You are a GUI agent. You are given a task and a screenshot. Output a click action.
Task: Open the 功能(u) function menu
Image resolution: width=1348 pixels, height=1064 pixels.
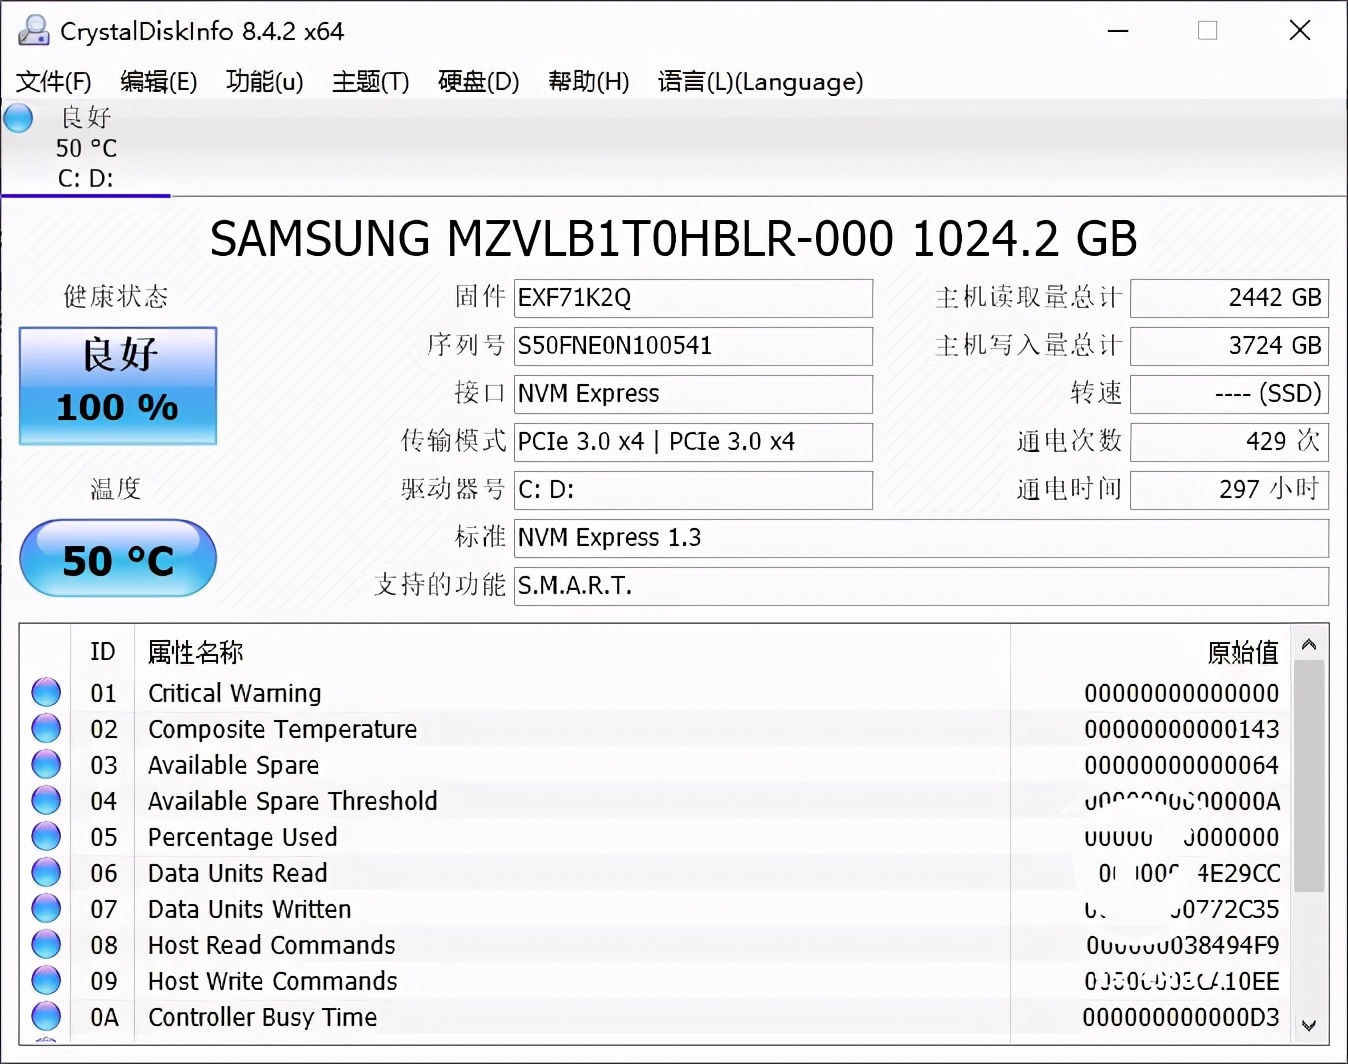point(263,82)
